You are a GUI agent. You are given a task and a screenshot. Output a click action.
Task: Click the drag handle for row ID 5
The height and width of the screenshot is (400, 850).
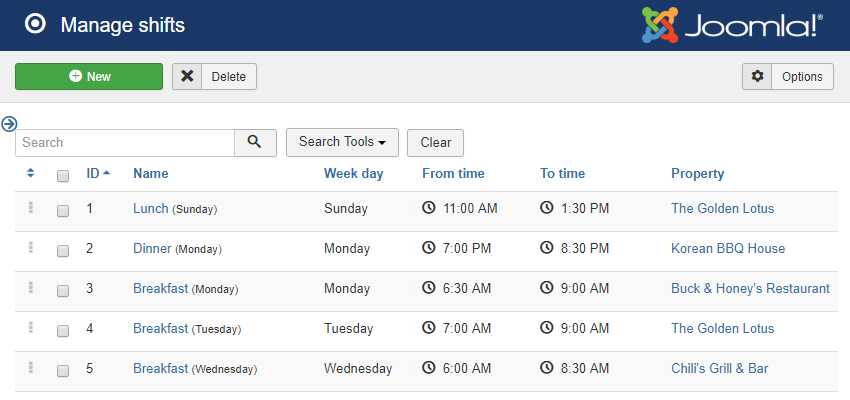point(31,368)
